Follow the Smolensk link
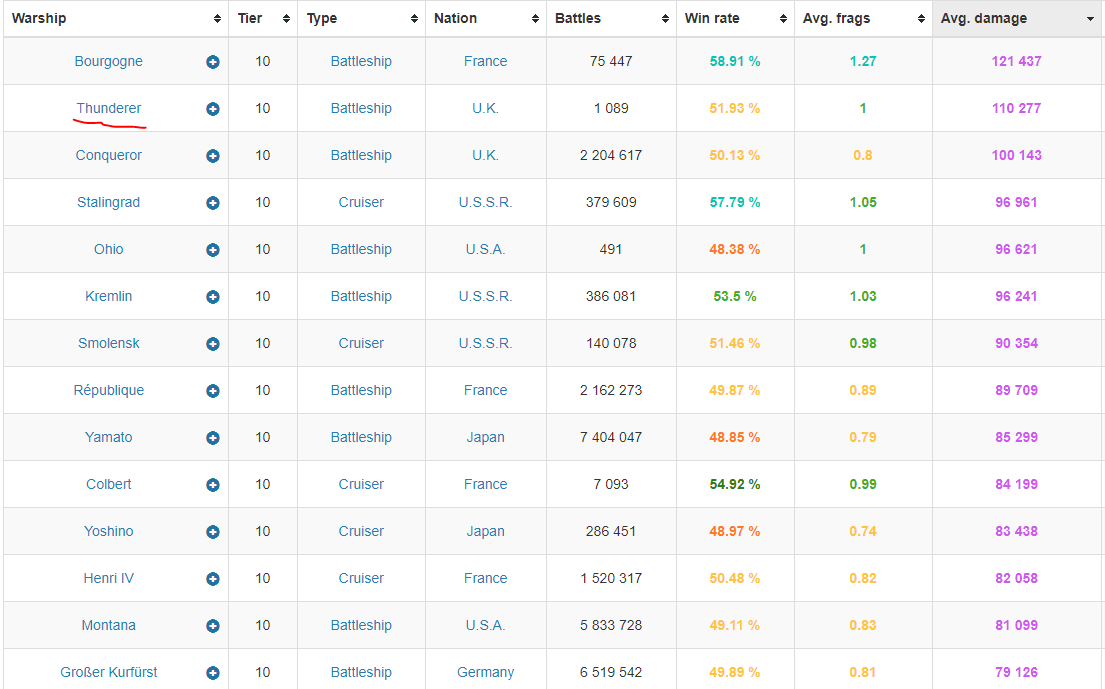Viewport: 1105px width, 689px height. [x=109, y=343]
